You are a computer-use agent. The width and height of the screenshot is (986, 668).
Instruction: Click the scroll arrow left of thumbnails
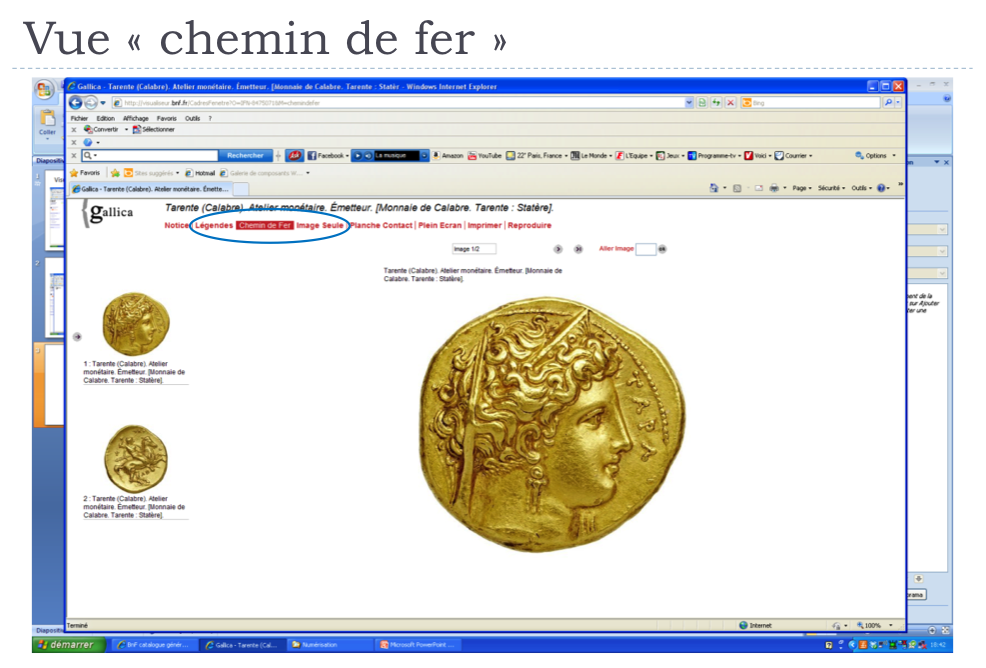77,337
